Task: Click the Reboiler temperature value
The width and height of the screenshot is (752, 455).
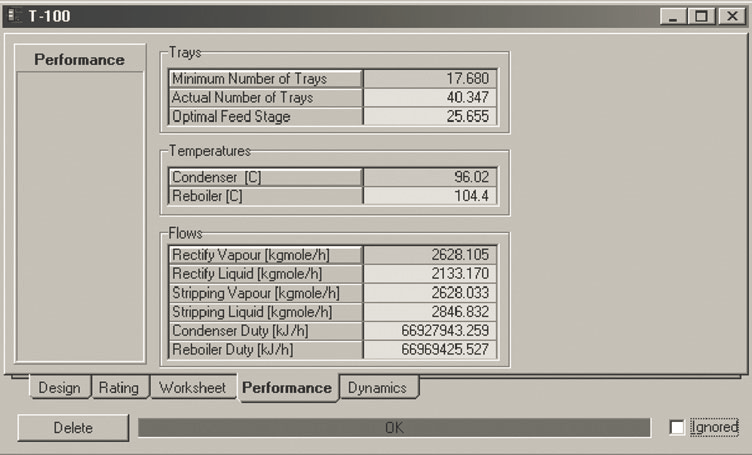Action: tap(430, 196)
